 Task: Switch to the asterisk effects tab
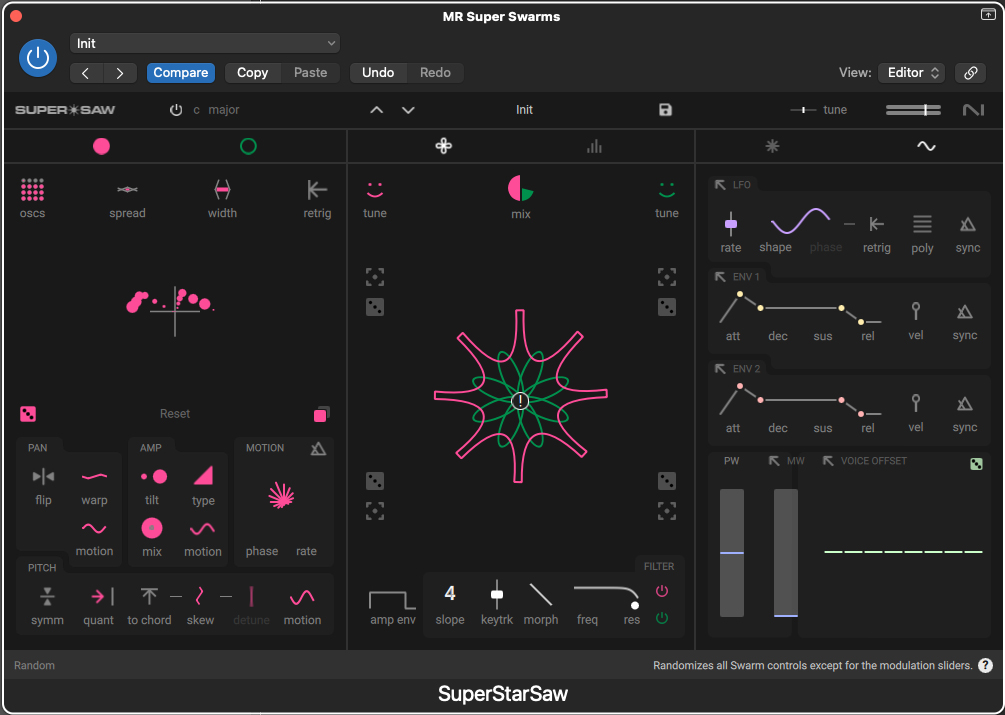[772, 146]
